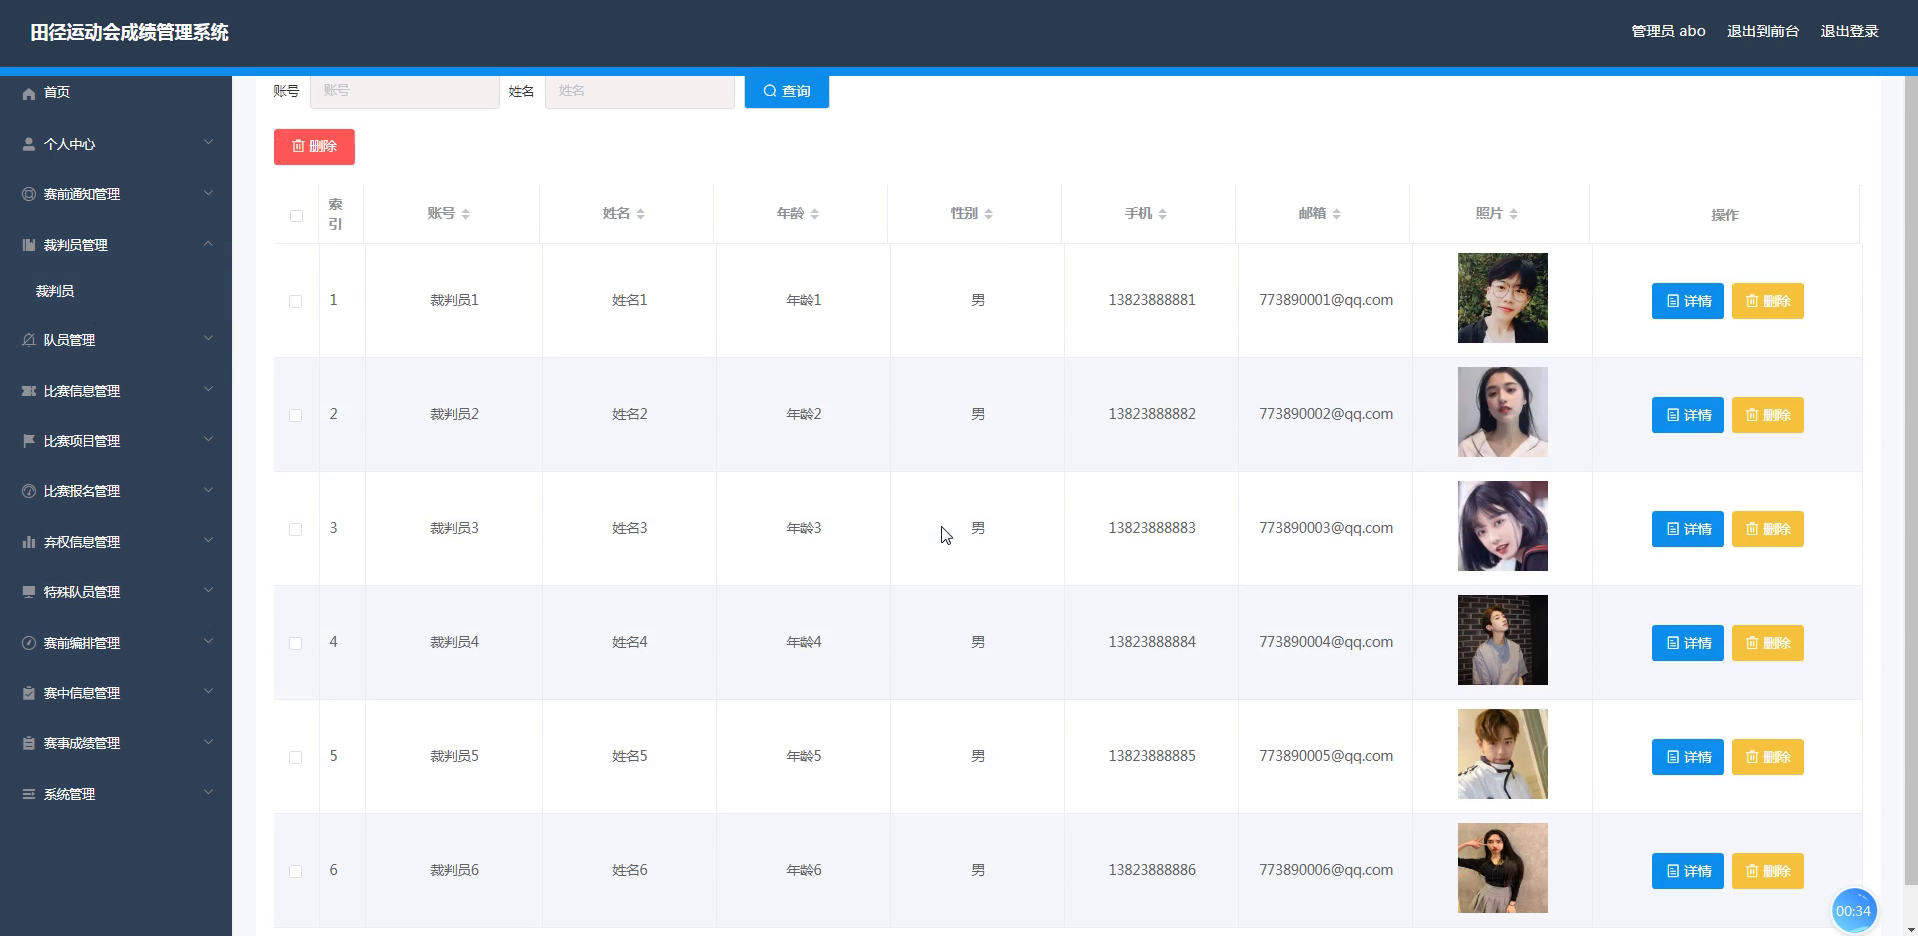The image size is (1918, 936).
Task: Collapse the 裁判员管理 menu chevron
Action: click(208, 244)
